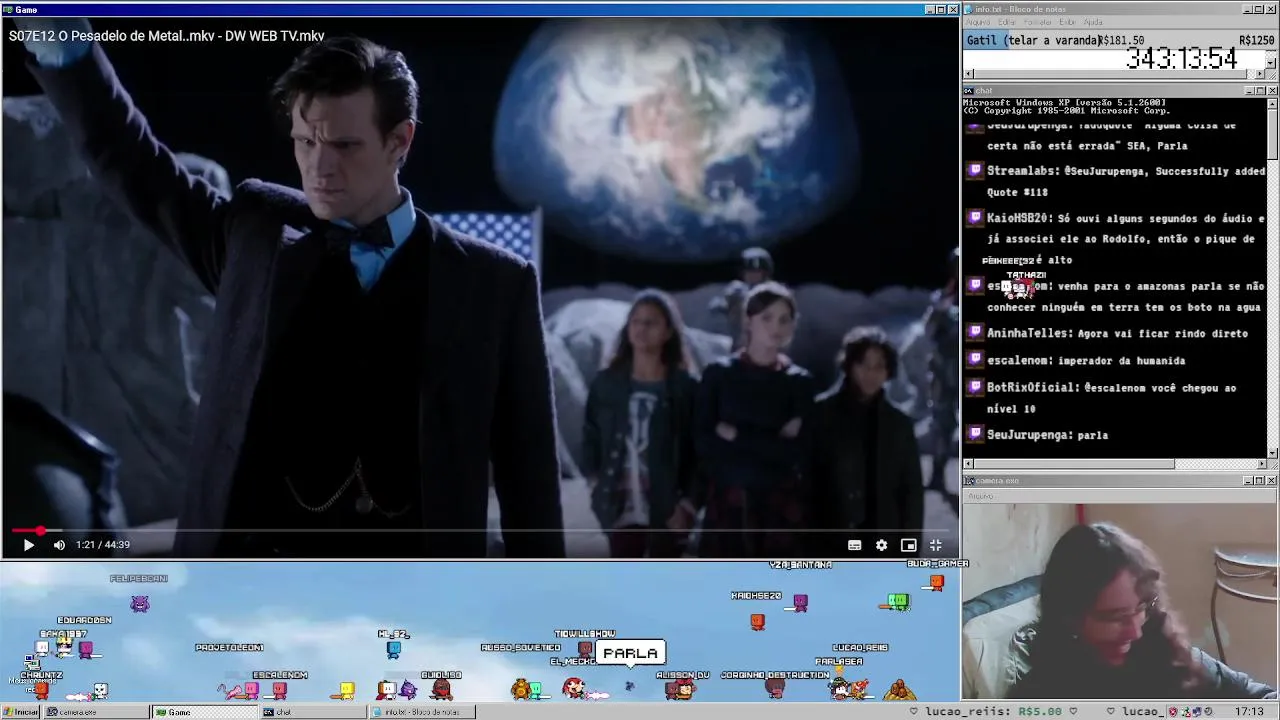This screenshot has height=720, width=1280.
Task: Click the red shield tray icon
Action: click(1174, 712)
